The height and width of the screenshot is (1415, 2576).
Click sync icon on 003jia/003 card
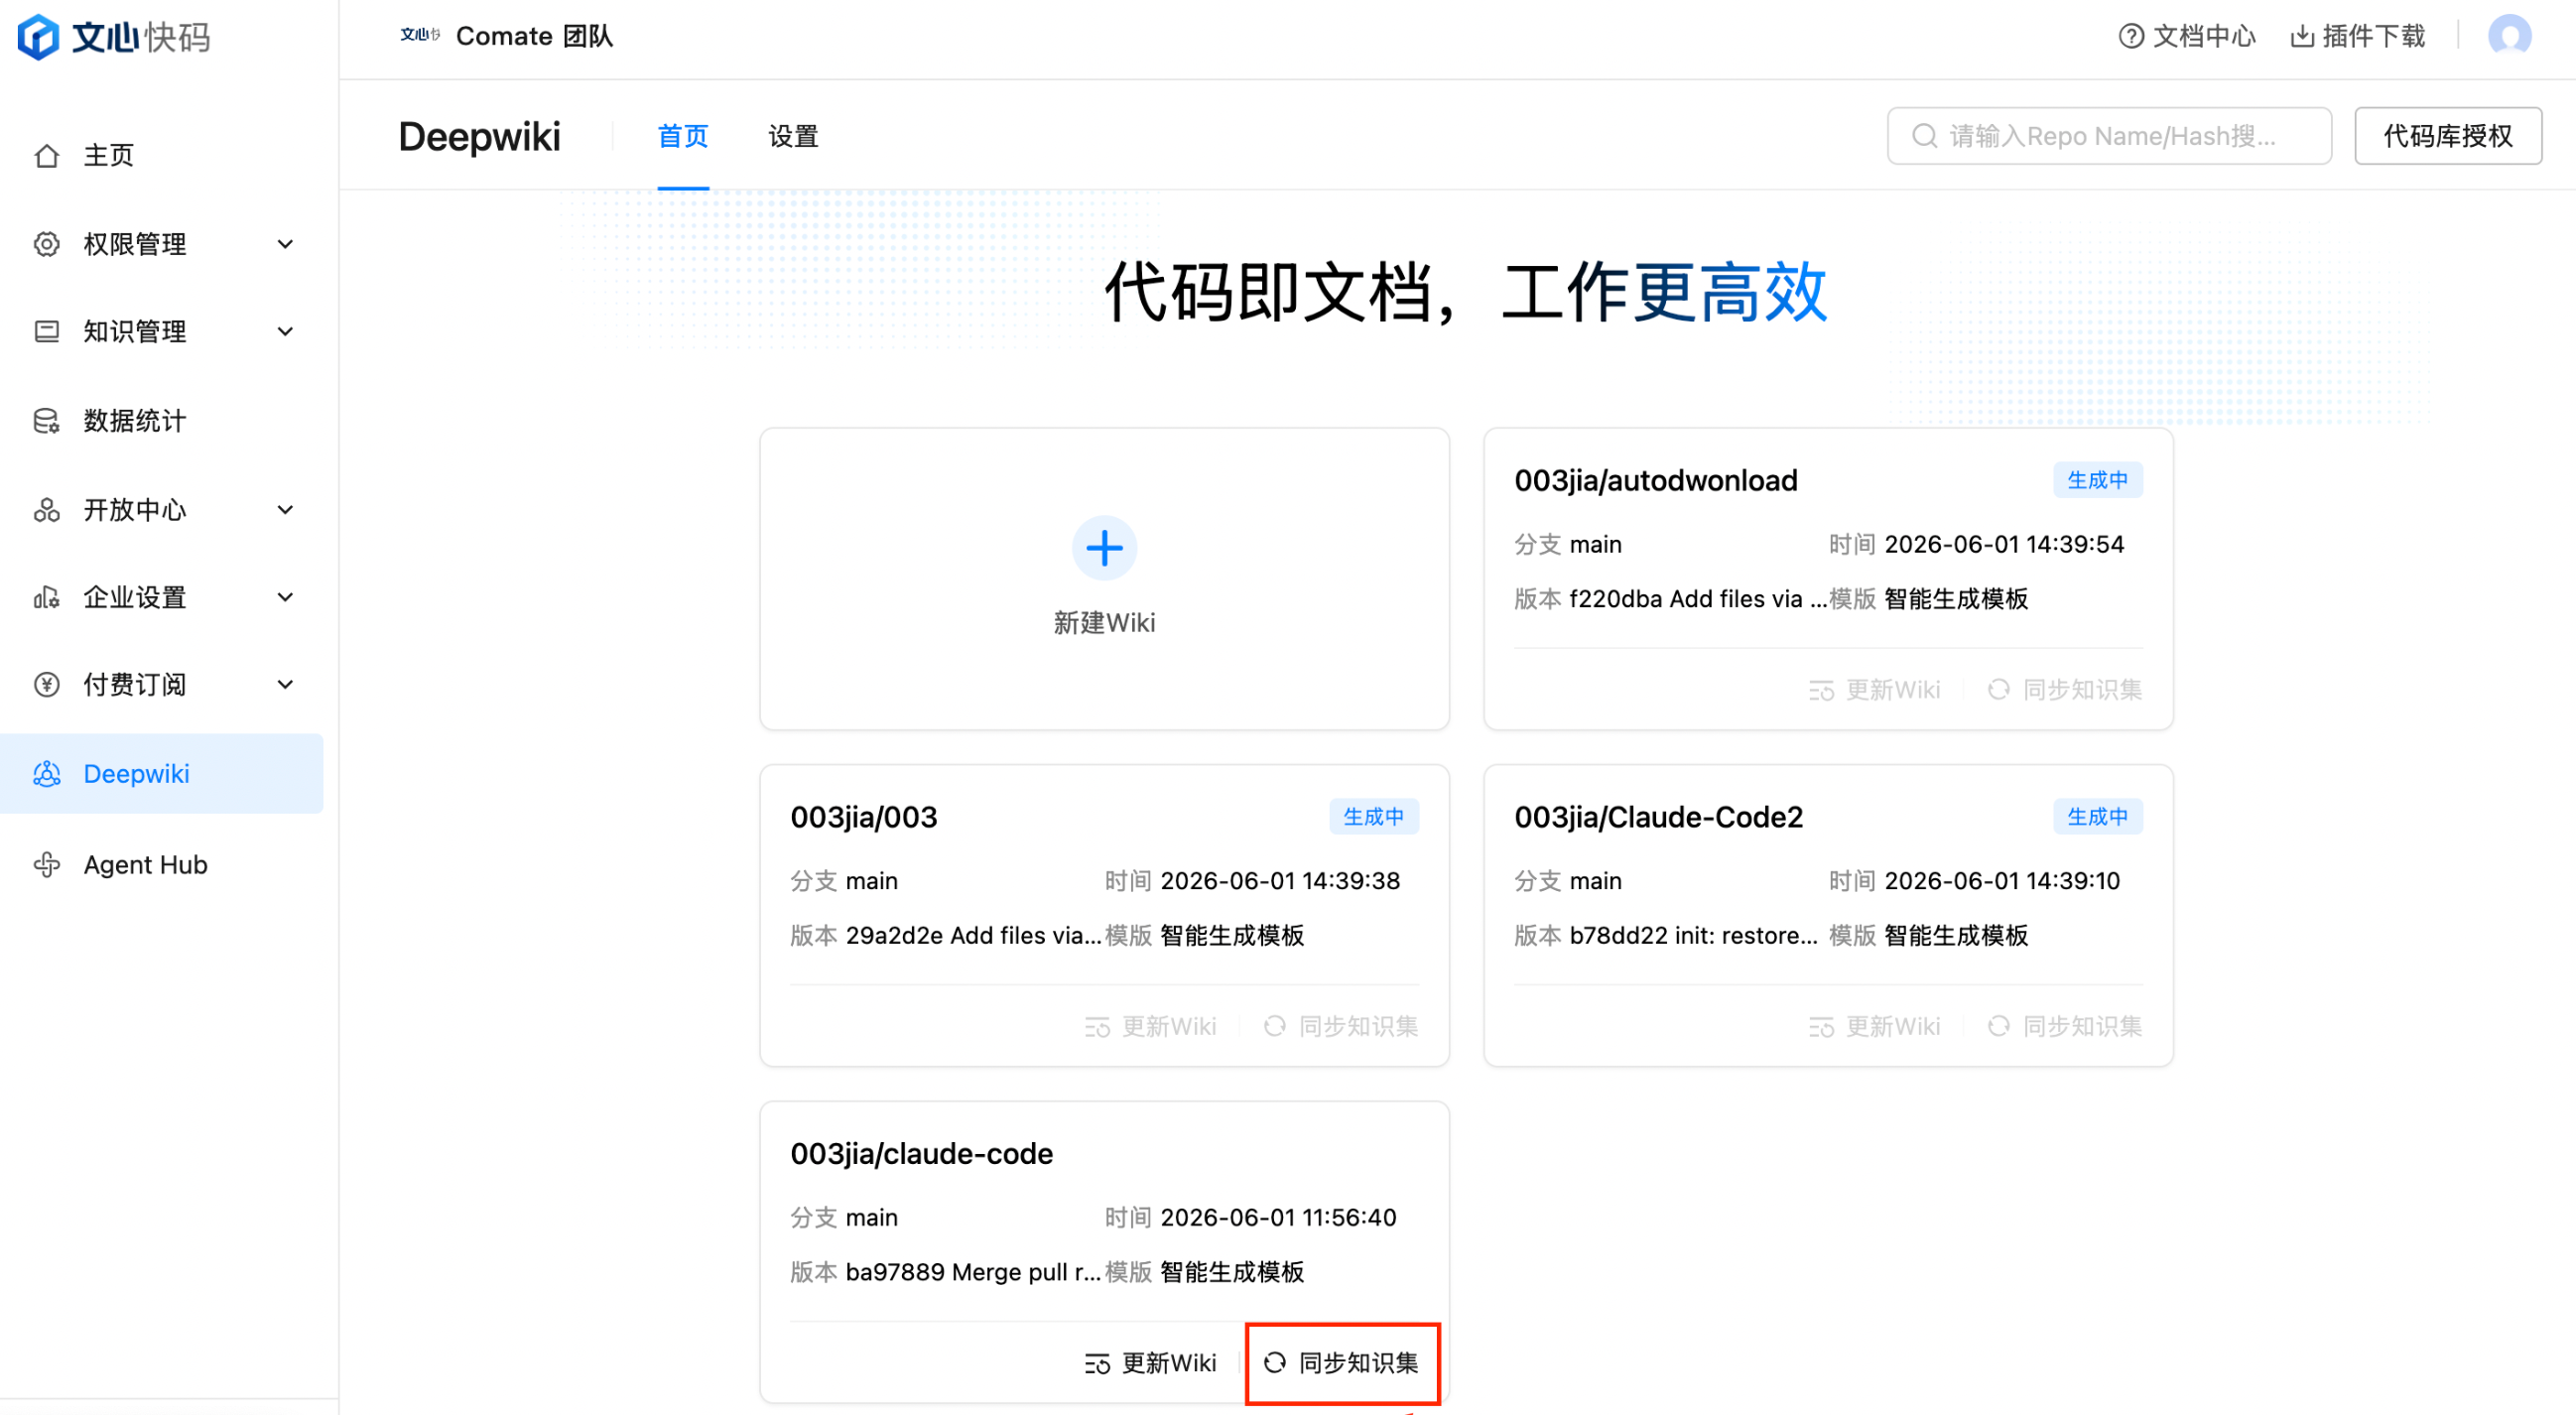1274,1027
